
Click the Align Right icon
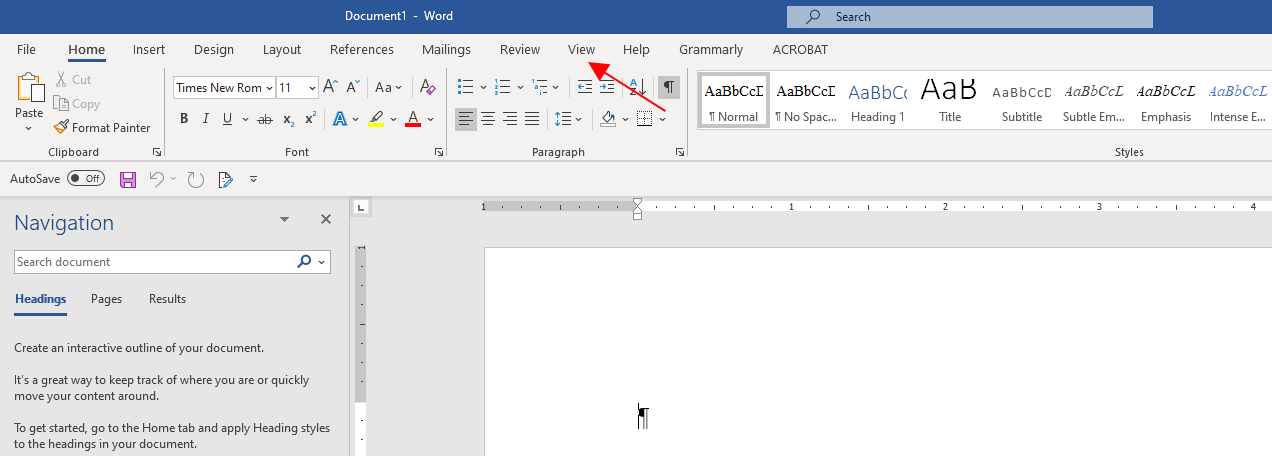coord(510,119)
